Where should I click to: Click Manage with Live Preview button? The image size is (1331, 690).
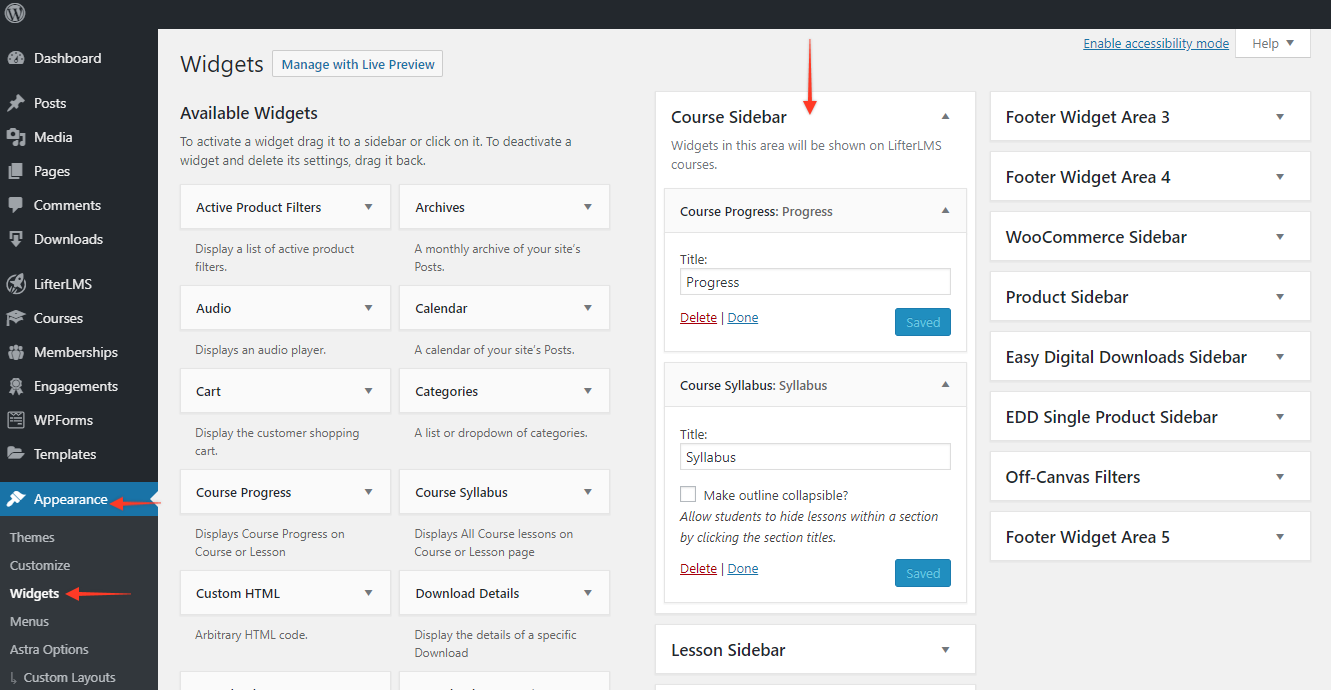(357, 63)
